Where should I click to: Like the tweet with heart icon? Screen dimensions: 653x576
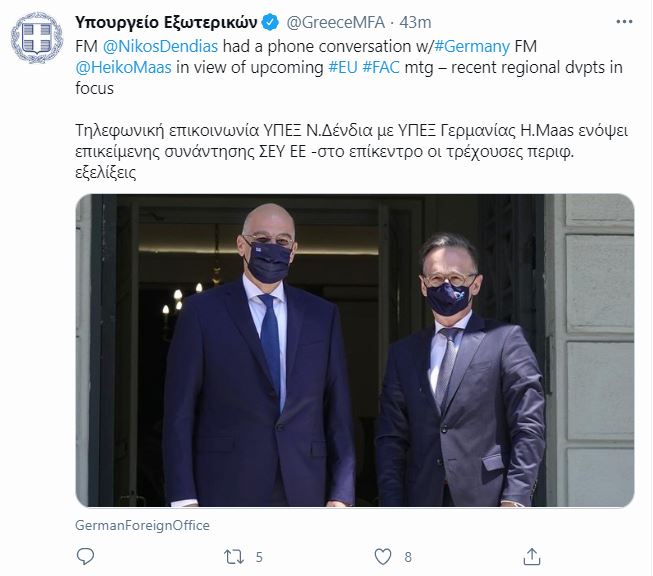point(383,557)
